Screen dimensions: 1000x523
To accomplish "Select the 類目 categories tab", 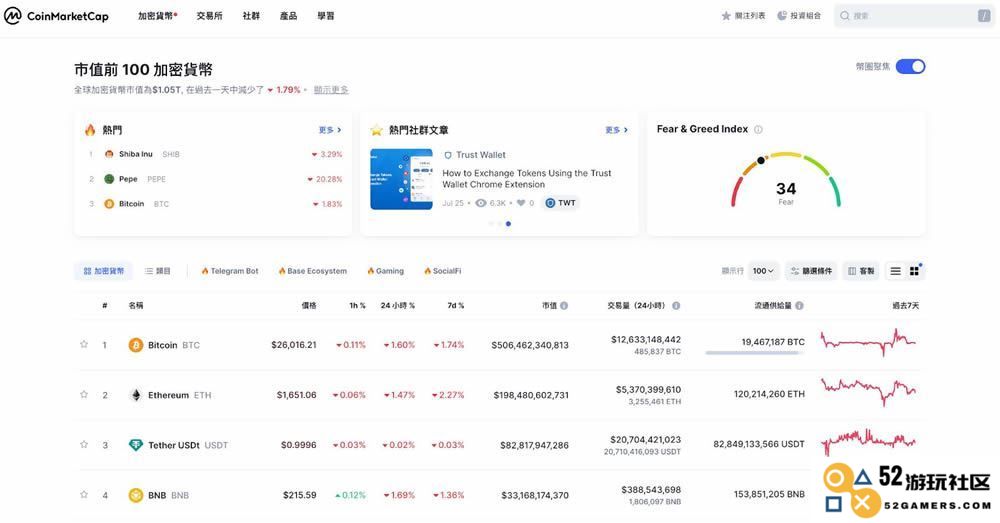I will tap(158, 271).
